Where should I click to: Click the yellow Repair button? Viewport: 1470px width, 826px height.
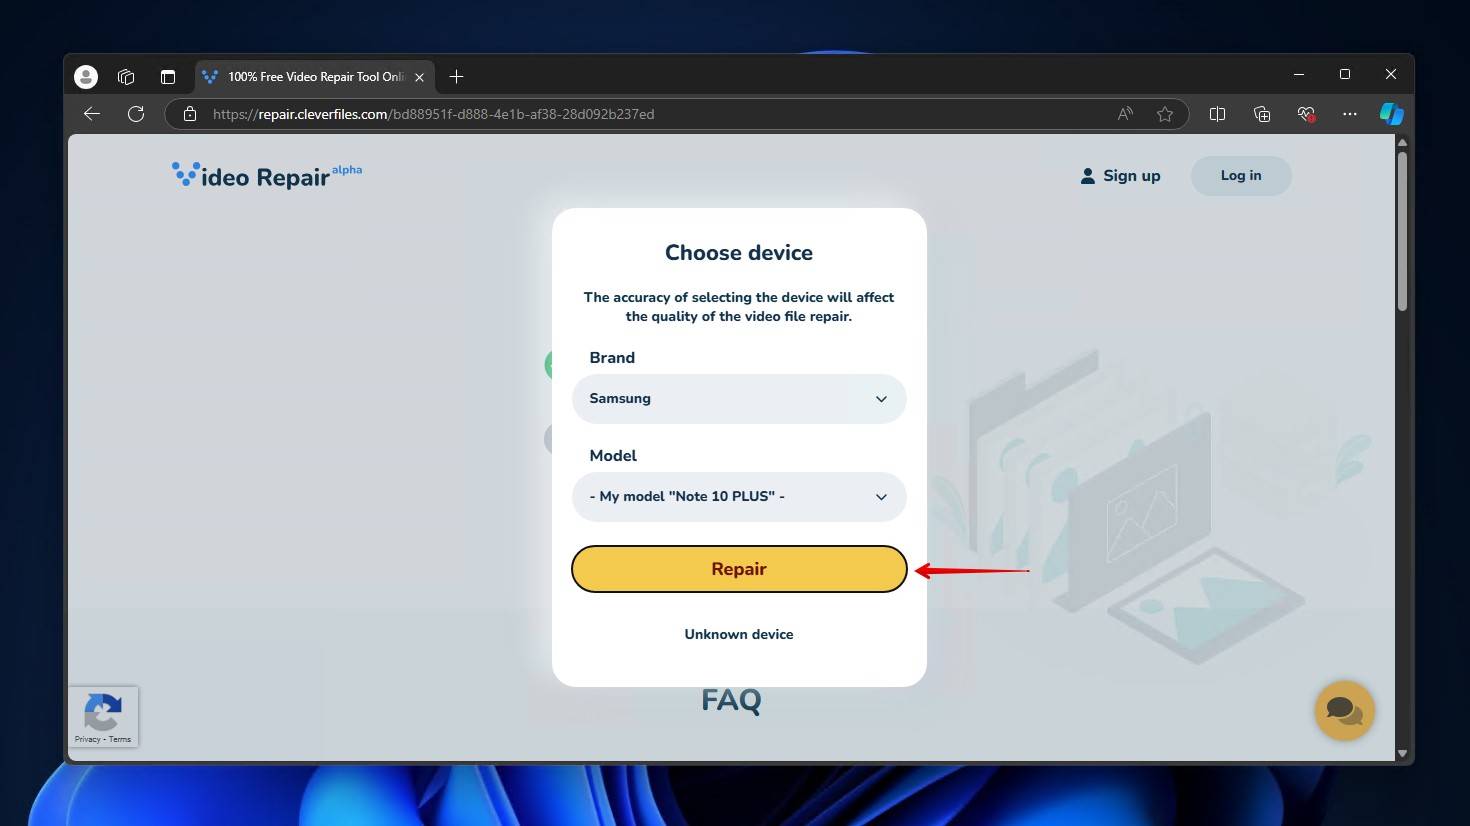[x=739, y=569]
